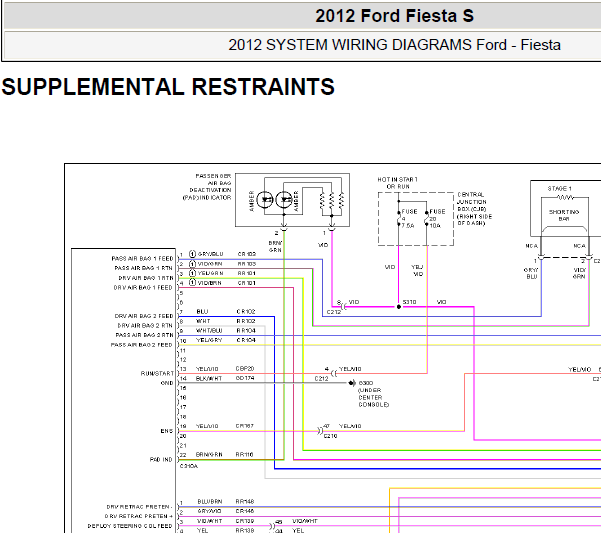This screenshot has width=601, height=533.
Task: Click the C310A connector label
Action: (189, 466)
